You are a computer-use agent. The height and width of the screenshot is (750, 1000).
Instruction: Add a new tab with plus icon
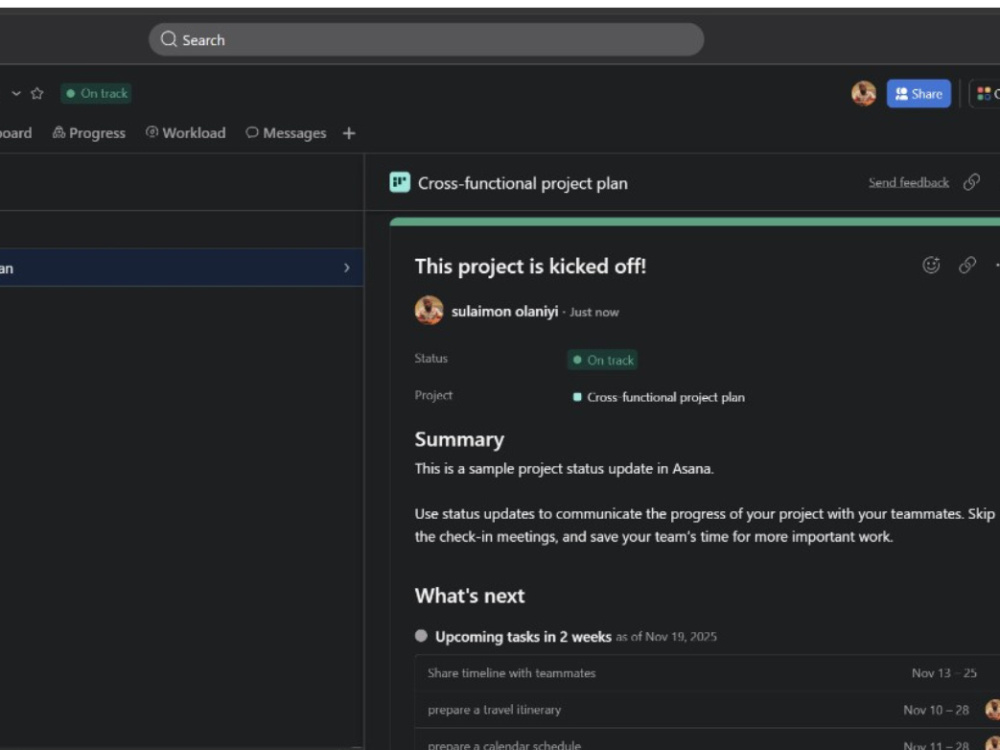349,133
